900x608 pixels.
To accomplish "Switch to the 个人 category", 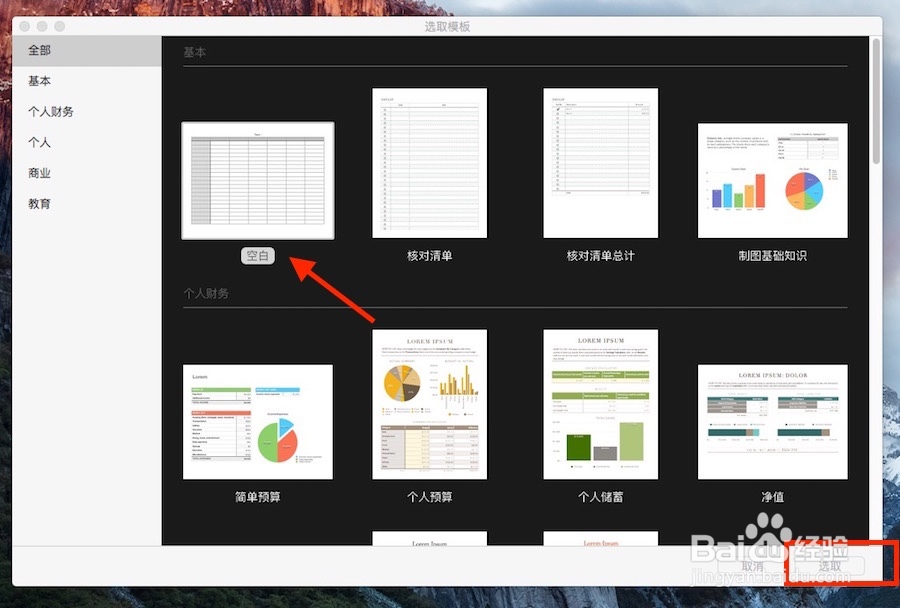I will (87, 142).
